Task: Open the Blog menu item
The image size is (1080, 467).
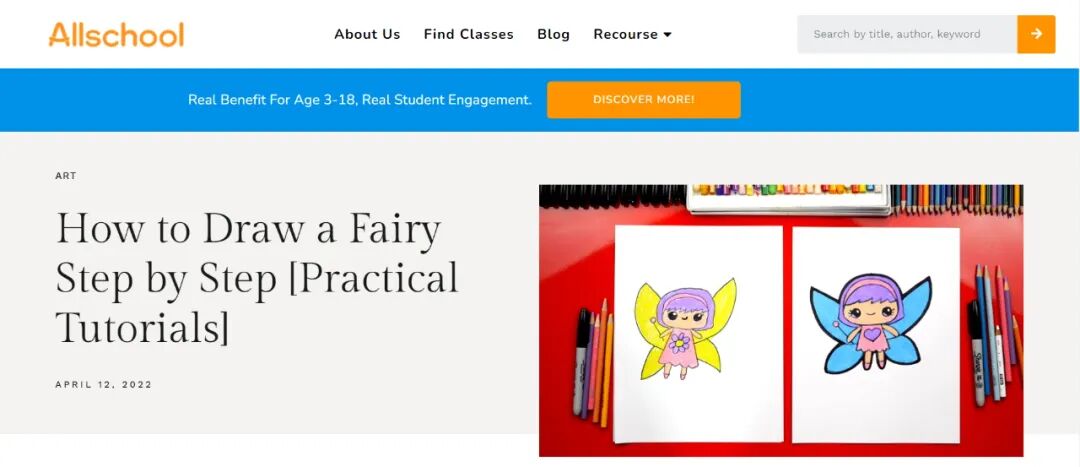Action: point(553,34)
